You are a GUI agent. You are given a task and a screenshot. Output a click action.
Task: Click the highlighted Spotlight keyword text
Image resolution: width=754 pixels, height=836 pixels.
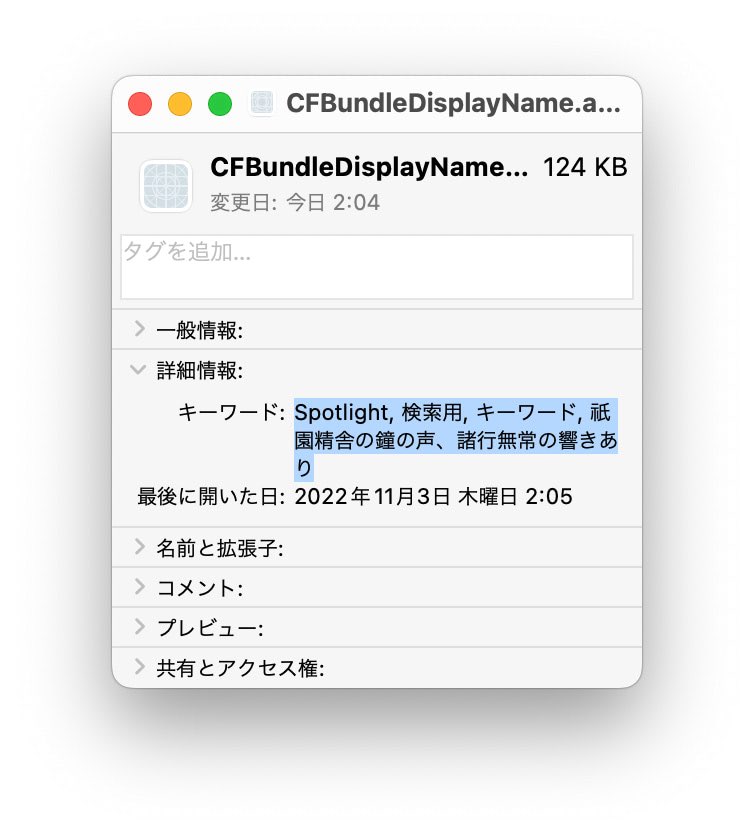point(456,440)
